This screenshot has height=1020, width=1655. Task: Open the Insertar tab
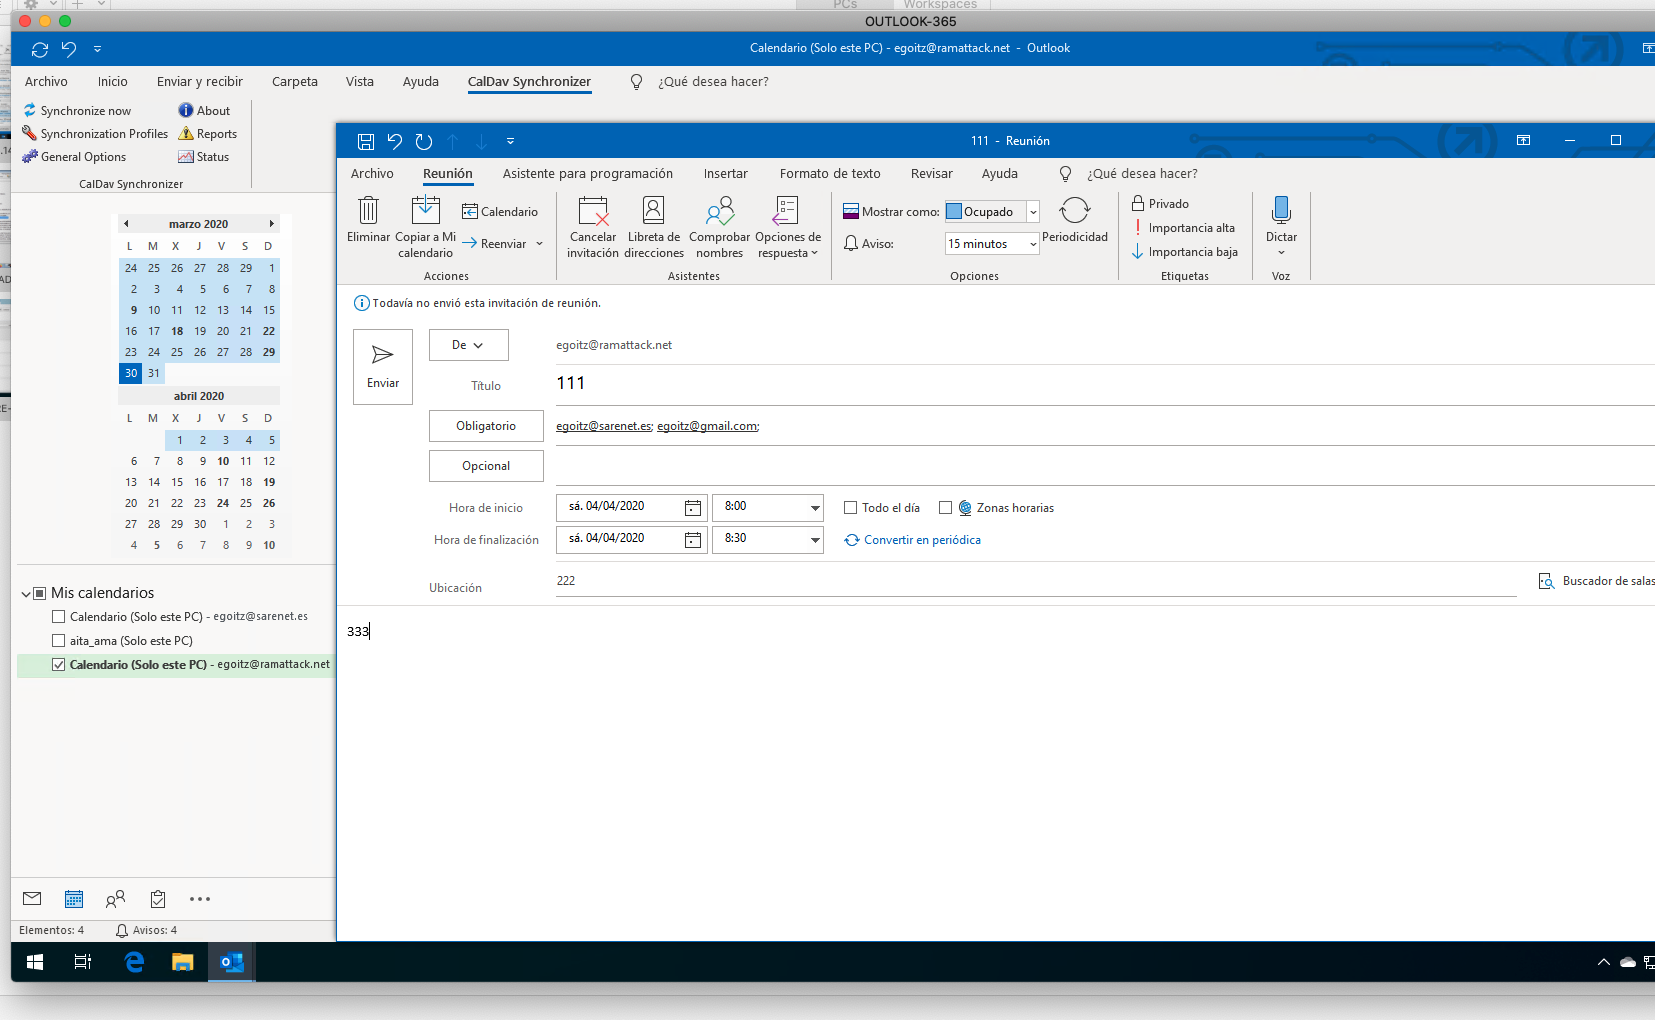coord(725,174)
